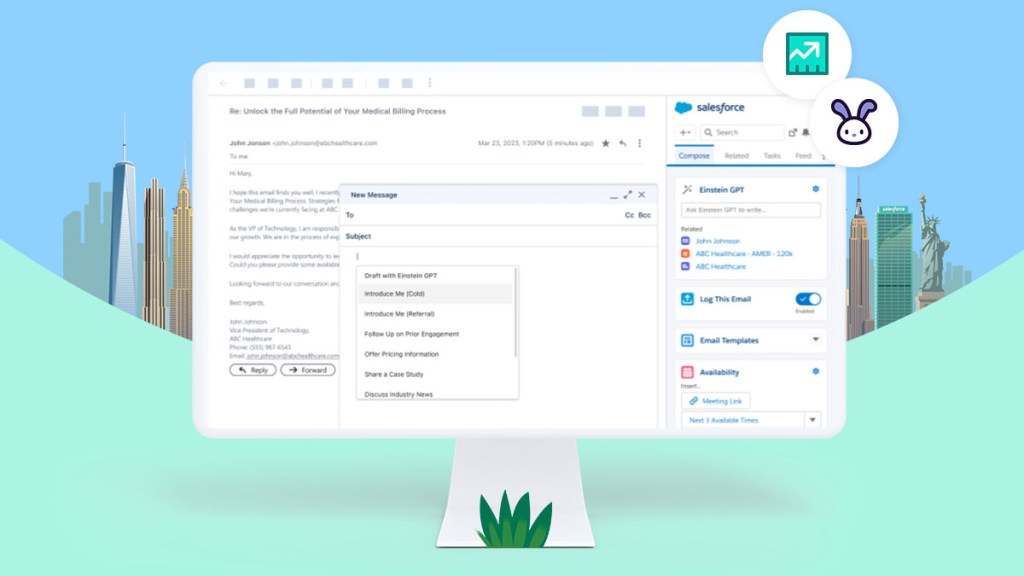
Task: Expand the Email Templates dropdown
Action: pyautogui.click(x=816, y=340)
